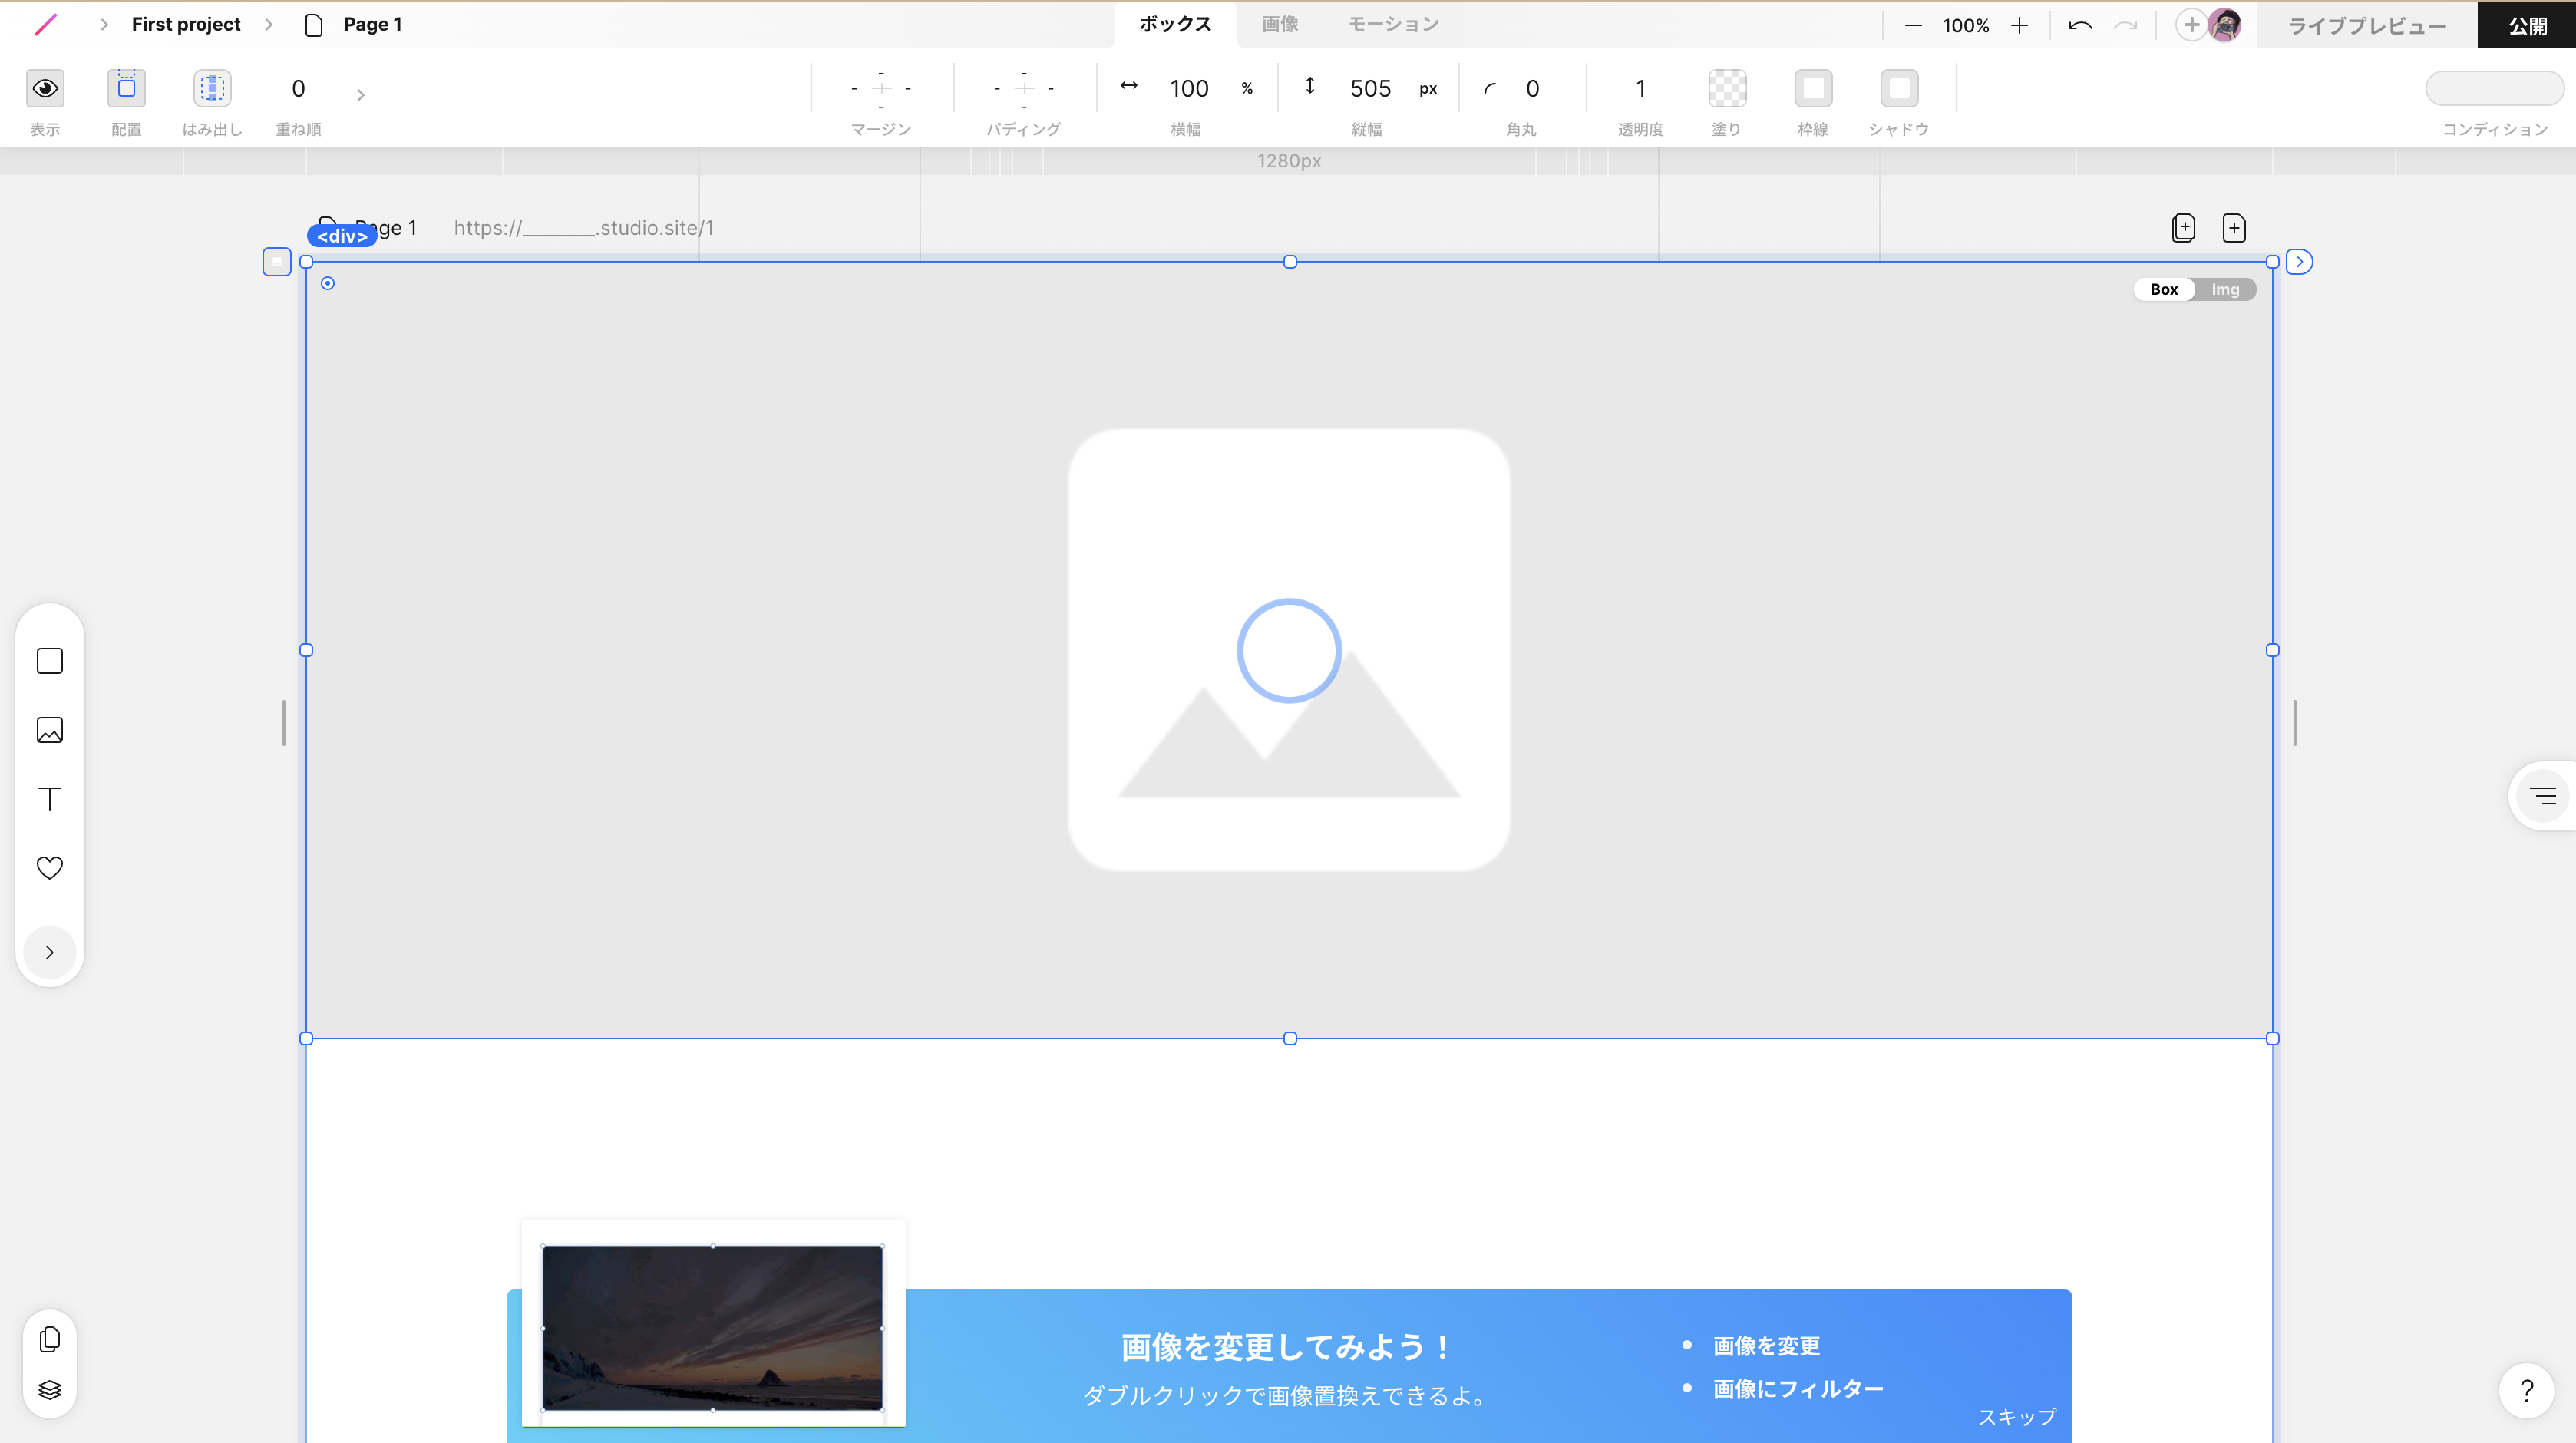This screenshot has height=1443, width=2576.
Task: Click the zoom in plus icon
Action: click(2019, 26)
